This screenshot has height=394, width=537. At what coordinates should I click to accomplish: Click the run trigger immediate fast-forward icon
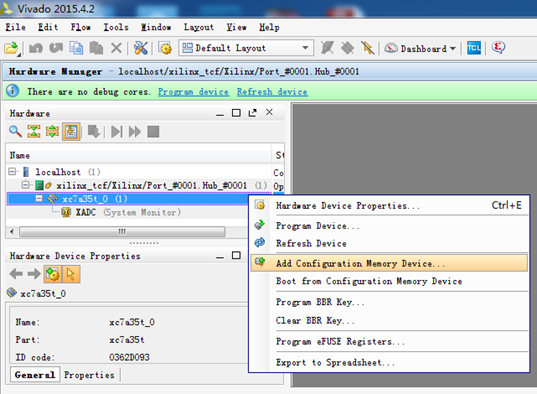coord(135,132)
